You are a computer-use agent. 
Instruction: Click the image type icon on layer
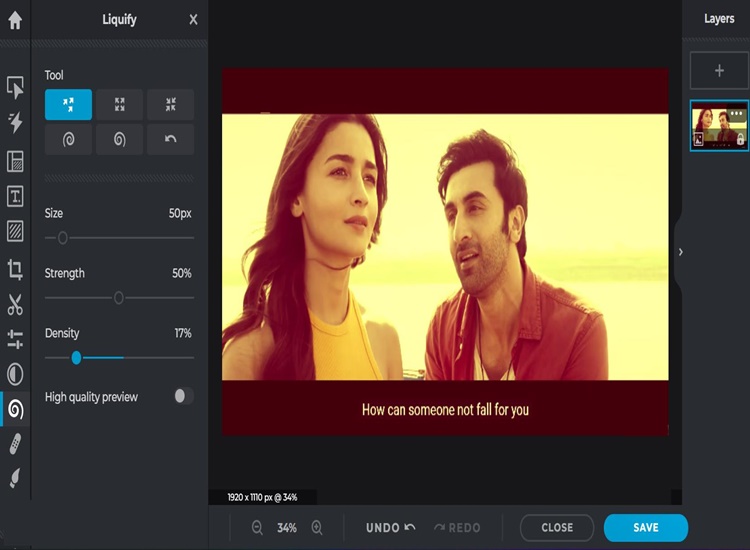(698, 140)
